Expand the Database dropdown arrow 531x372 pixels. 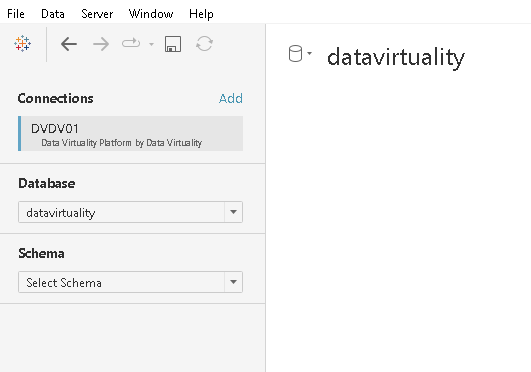coord(233,212)
